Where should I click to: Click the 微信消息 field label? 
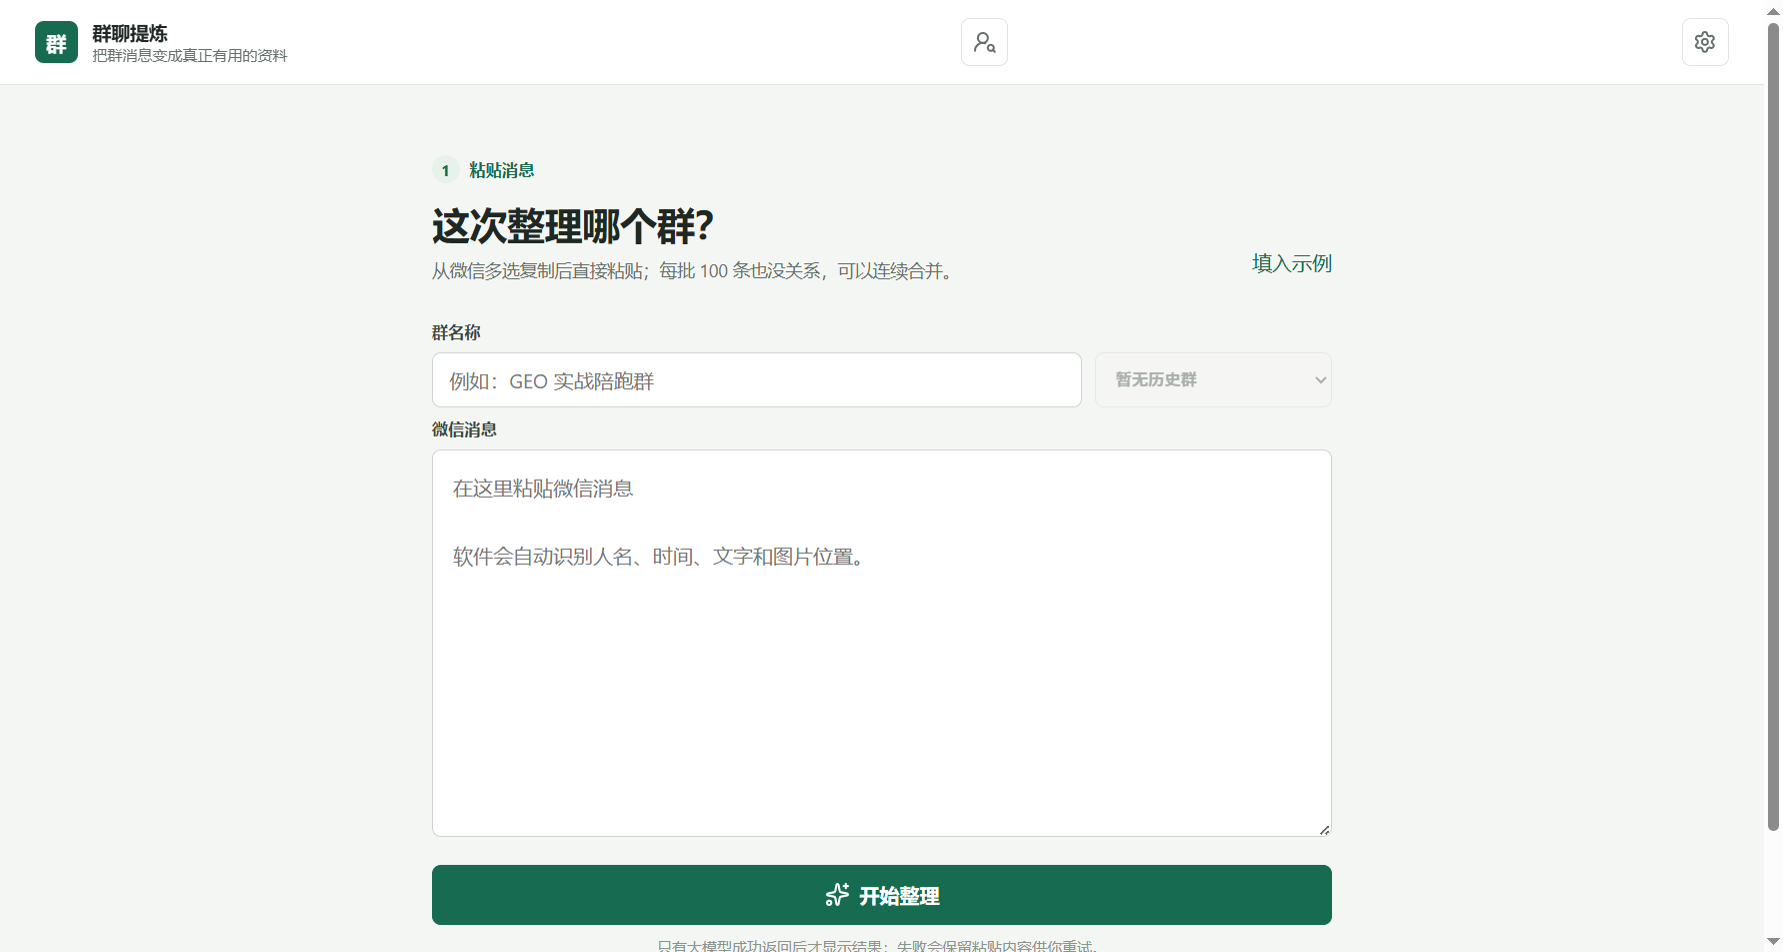pyautogui.click(x=464, y=429)
